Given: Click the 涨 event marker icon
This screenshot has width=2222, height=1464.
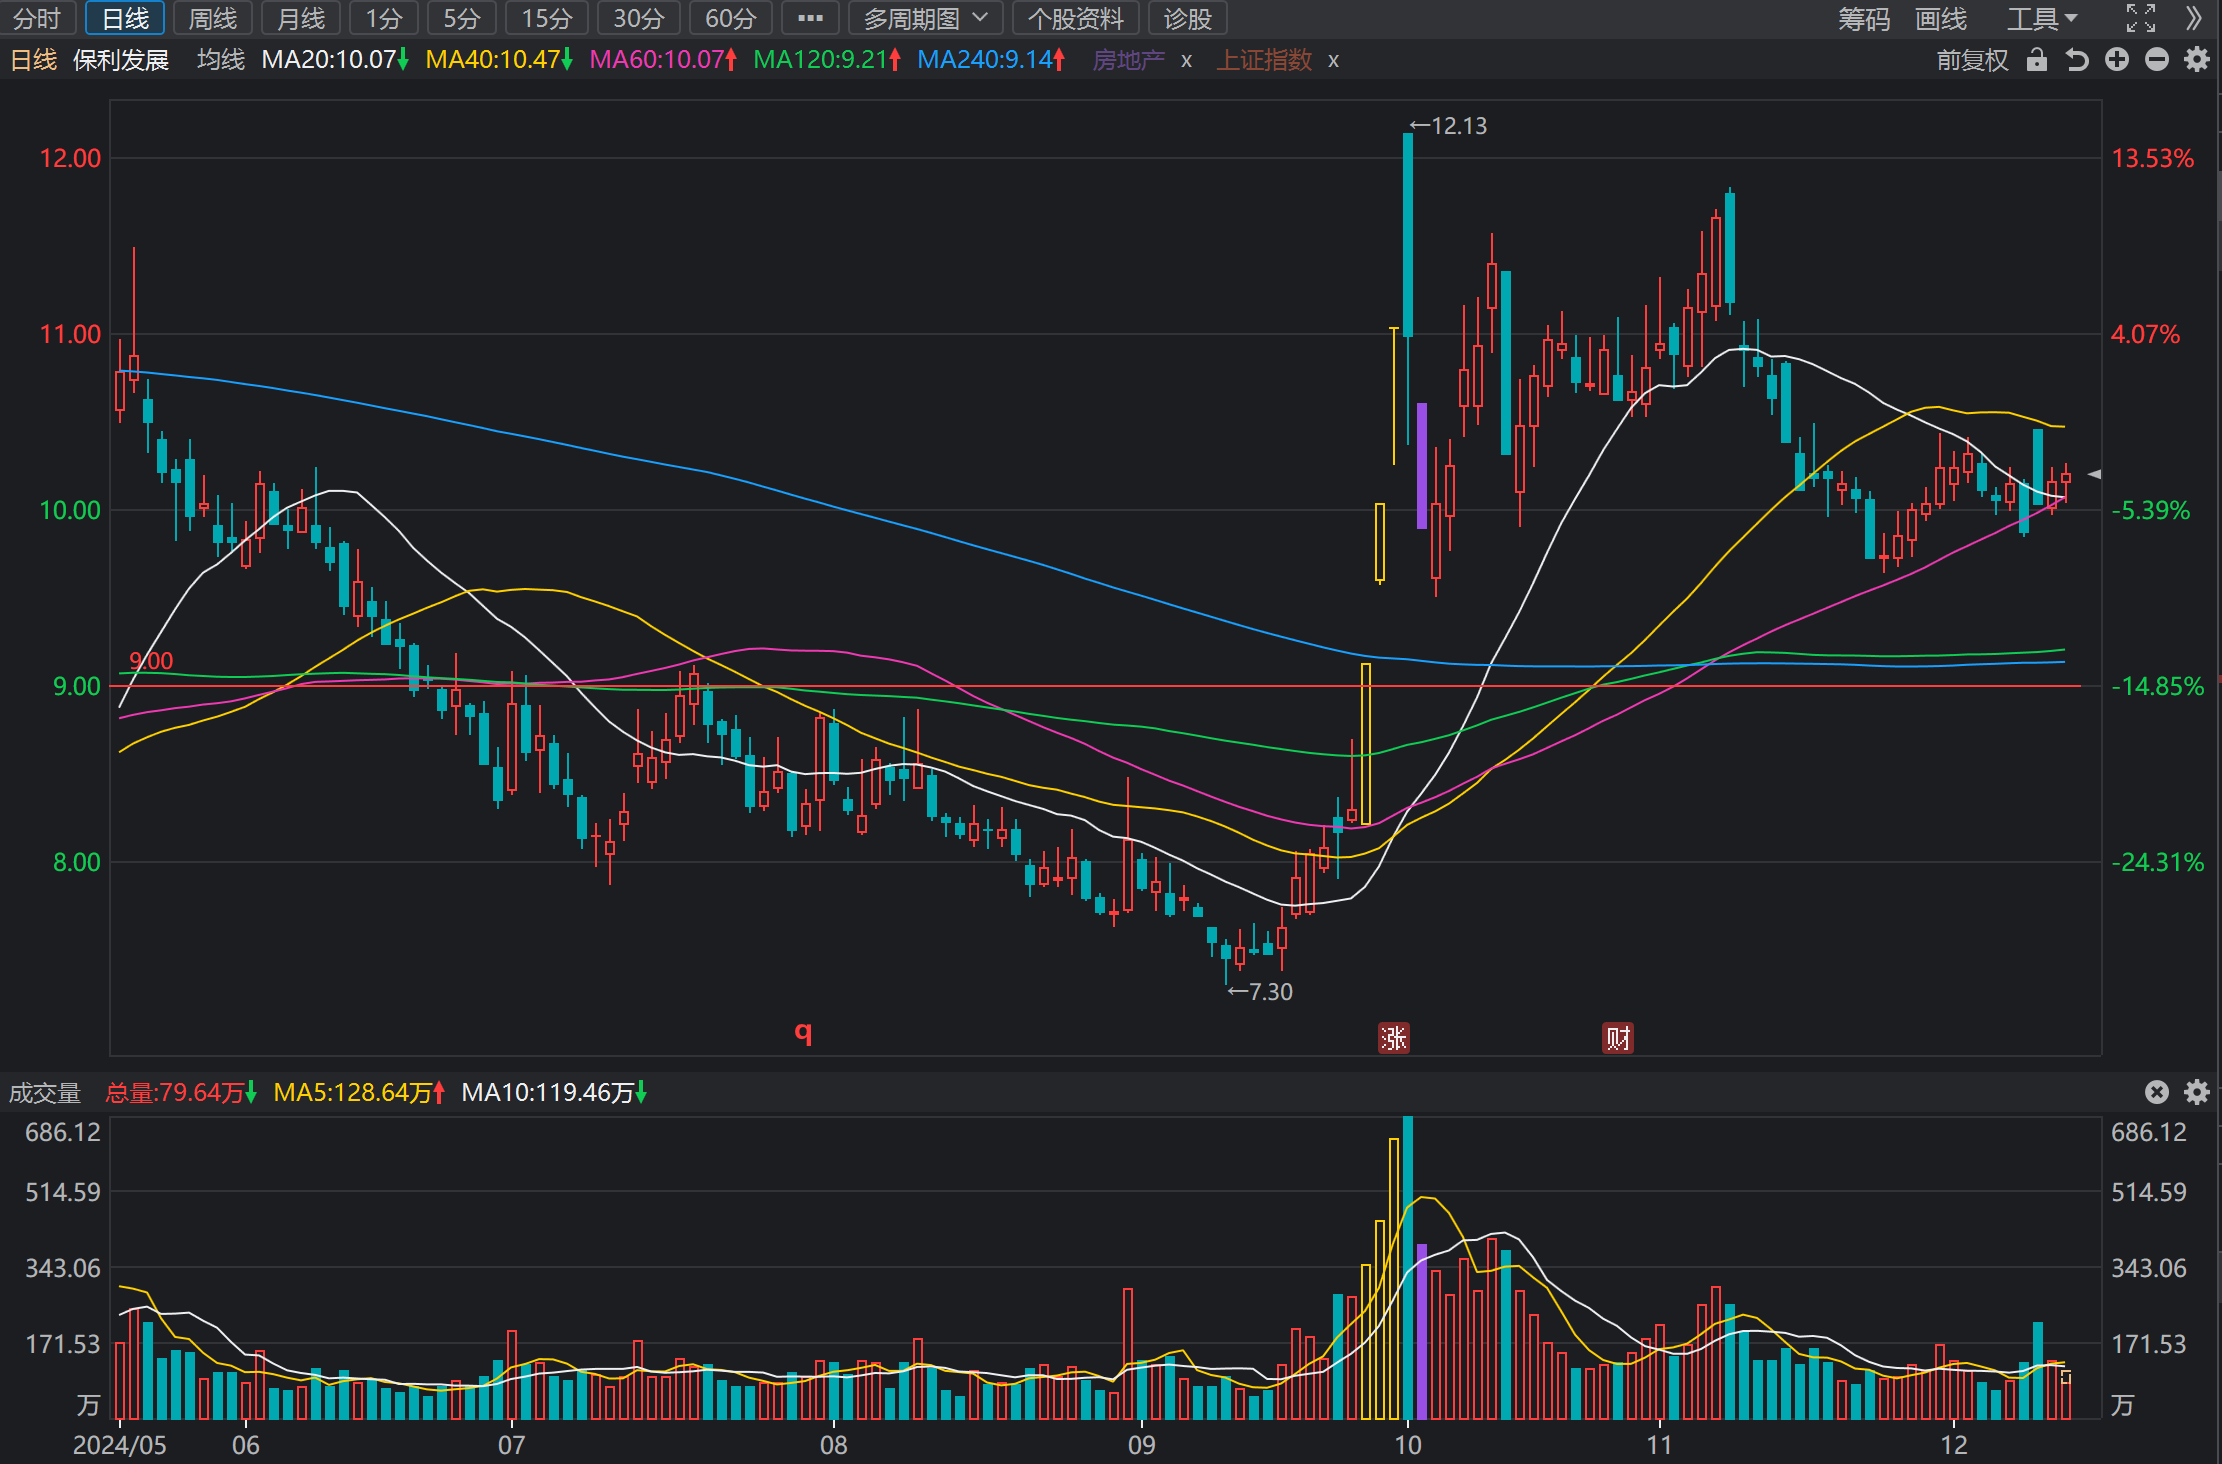Looking at the screenshot, I should pos(1393,1038).
